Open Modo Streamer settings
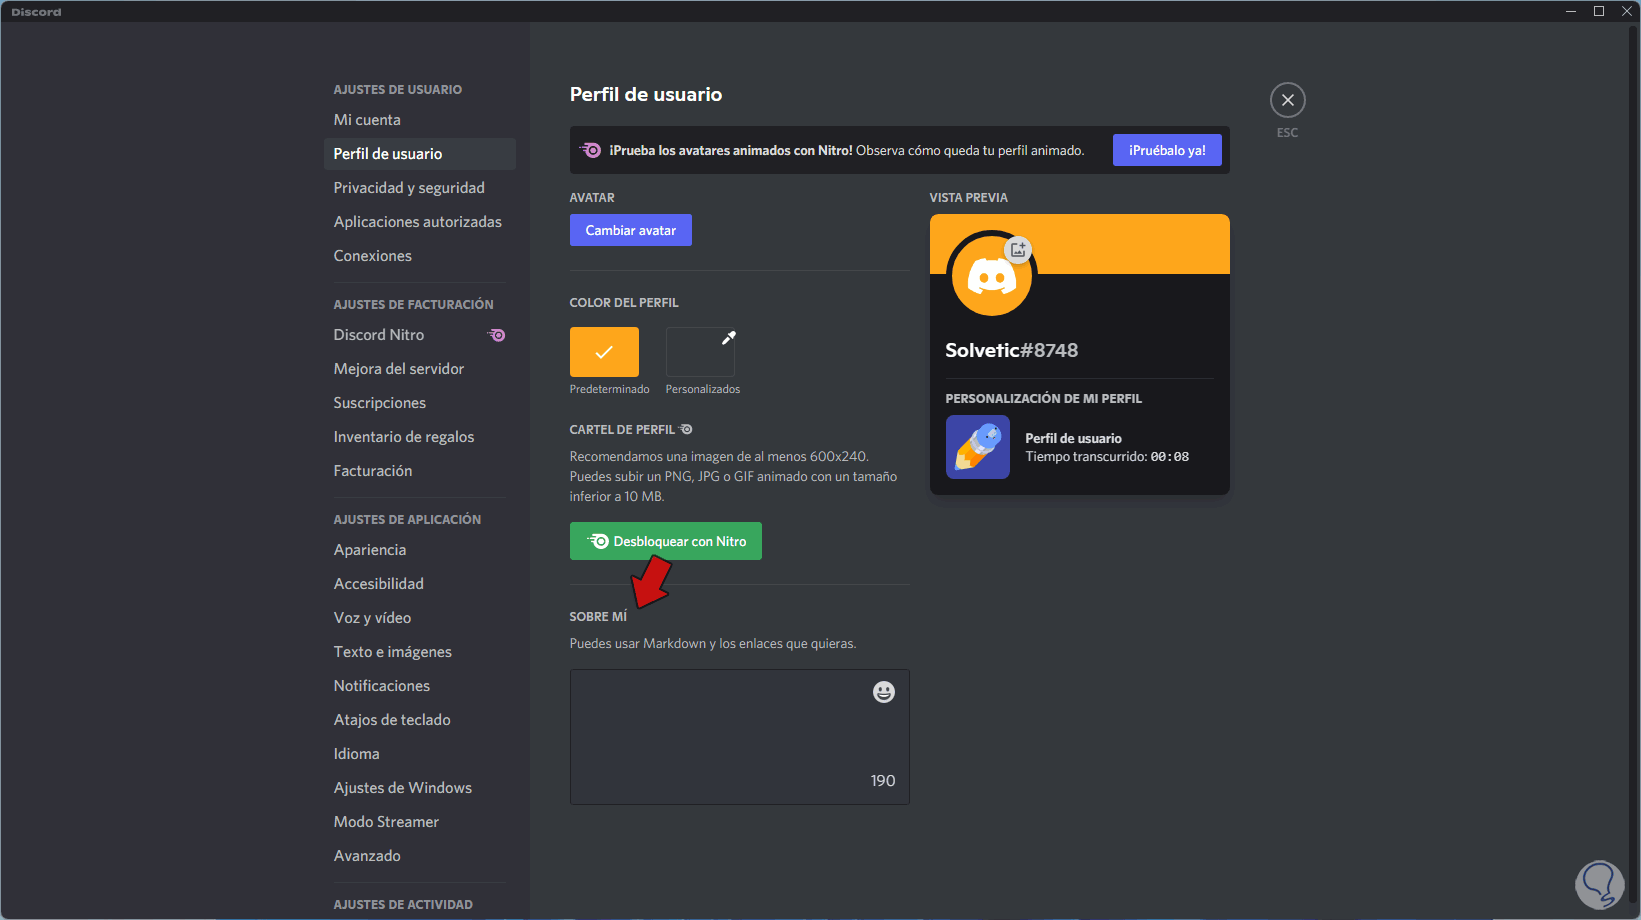 pyautogui.click(x=420, y=822)
